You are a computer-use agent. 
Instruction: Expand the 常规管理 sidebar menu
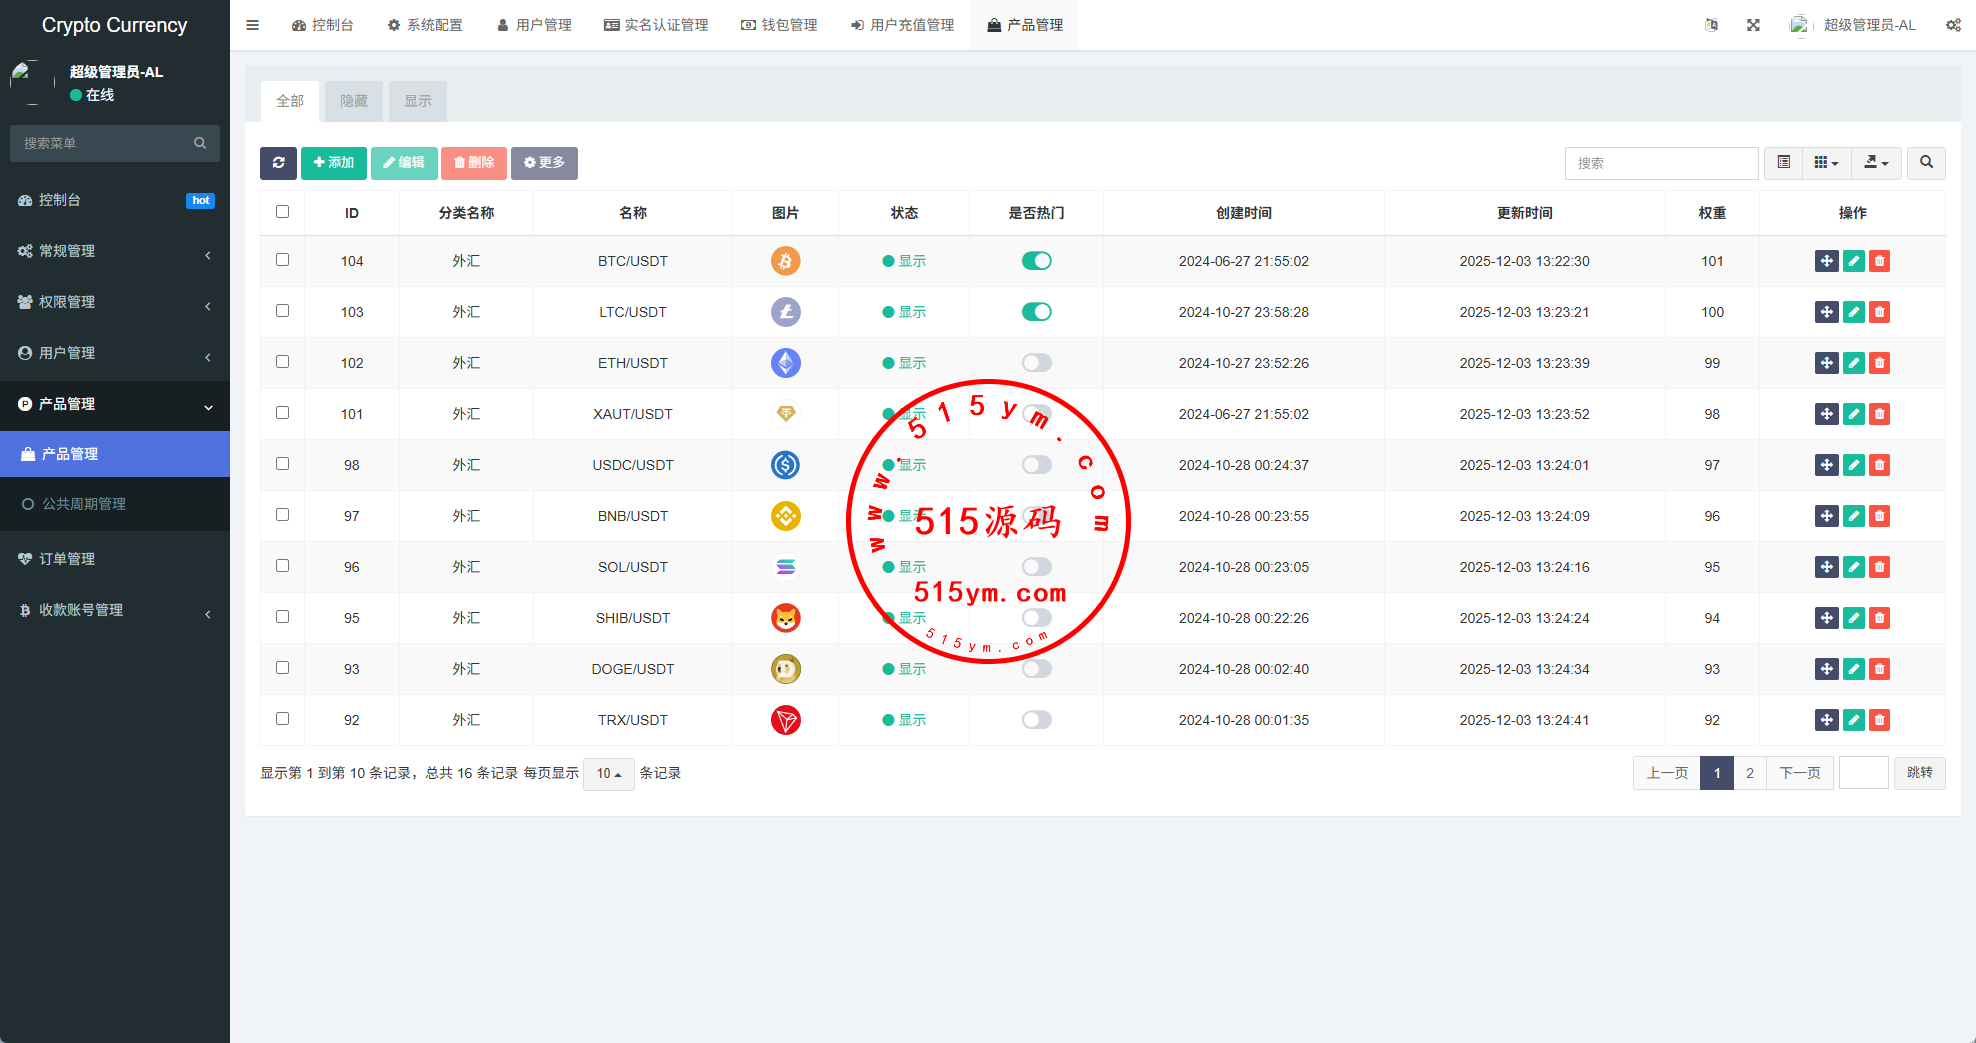click(x=115, y=251)
